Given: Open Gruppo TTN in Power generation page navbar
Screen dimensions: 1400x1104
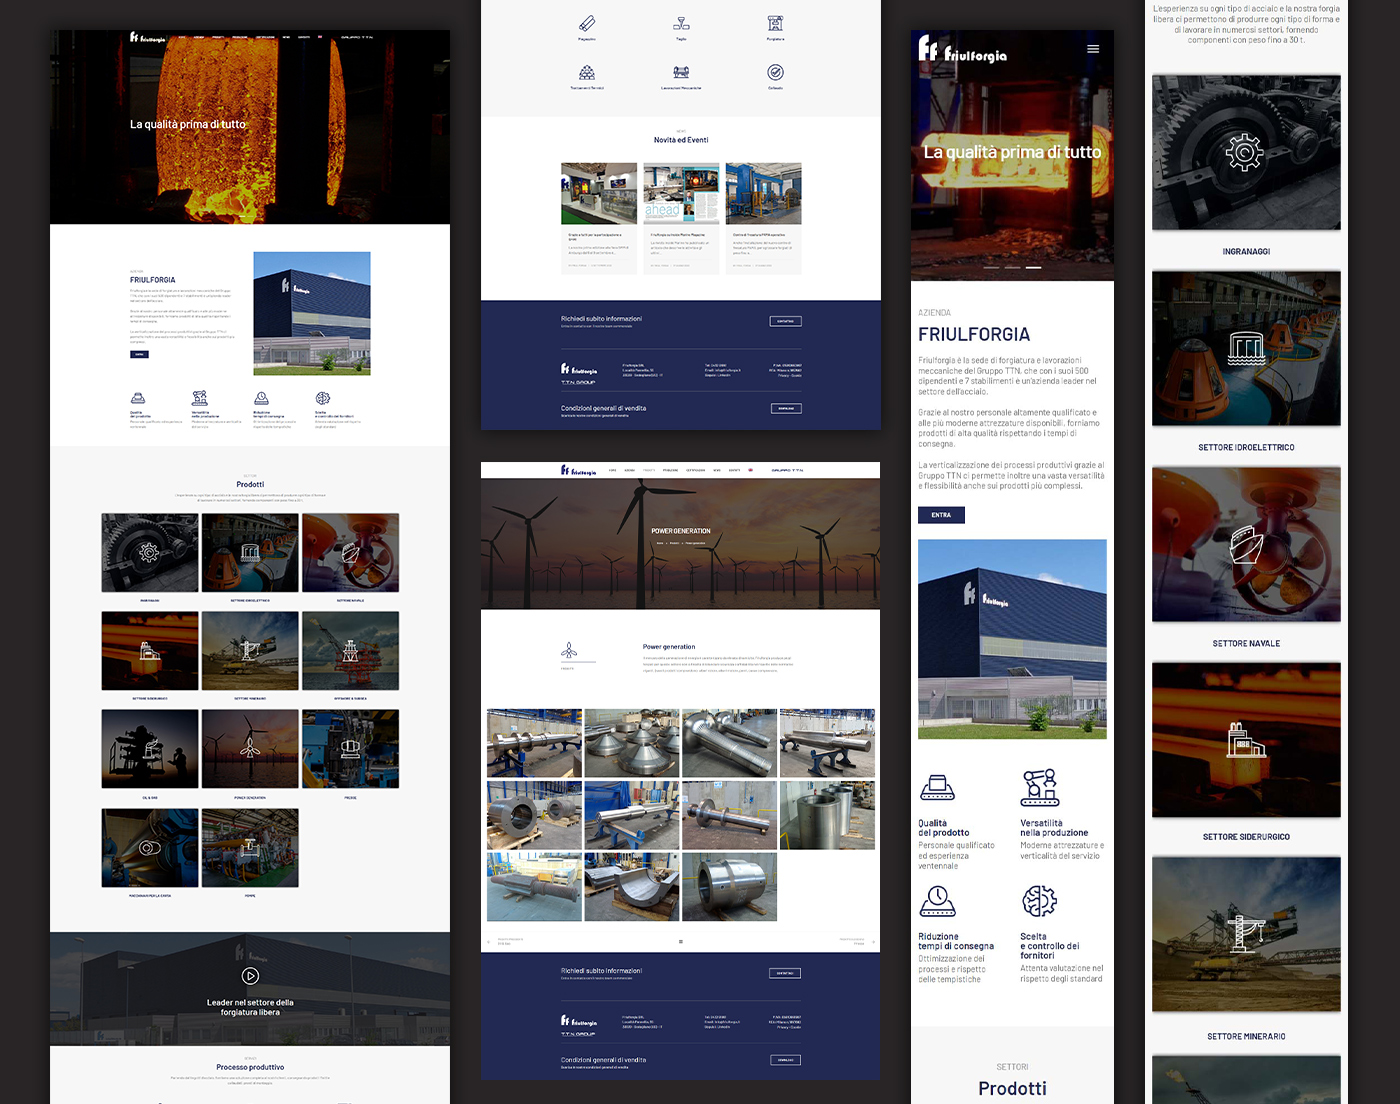Looking at the screenshot, I should (x=787, y=470).
